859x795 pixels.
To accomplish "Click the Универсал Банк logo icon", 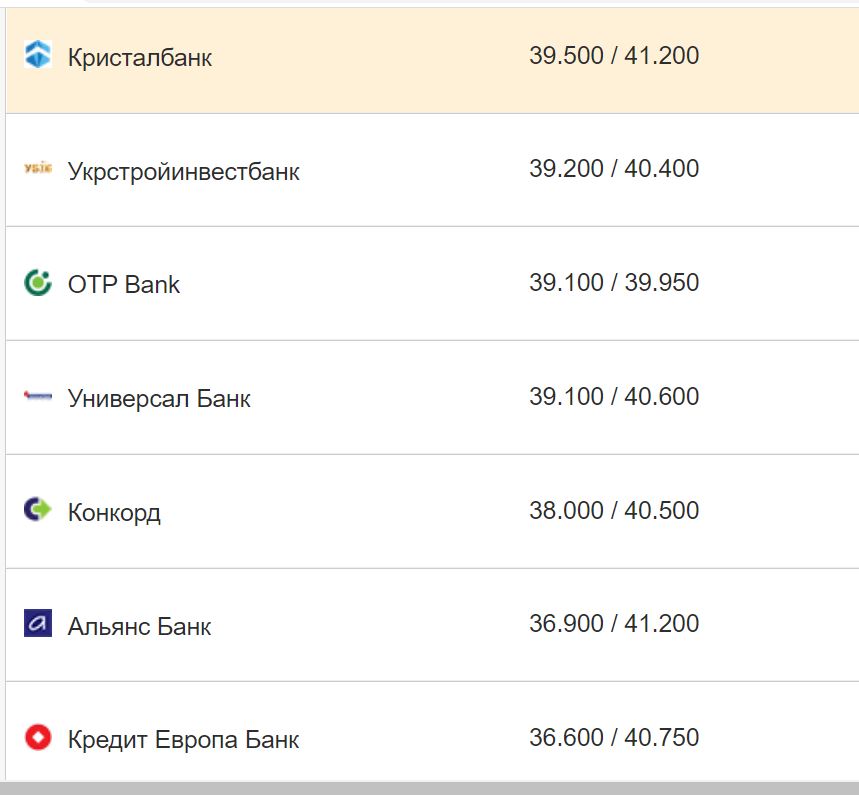I will pos(36,397).
